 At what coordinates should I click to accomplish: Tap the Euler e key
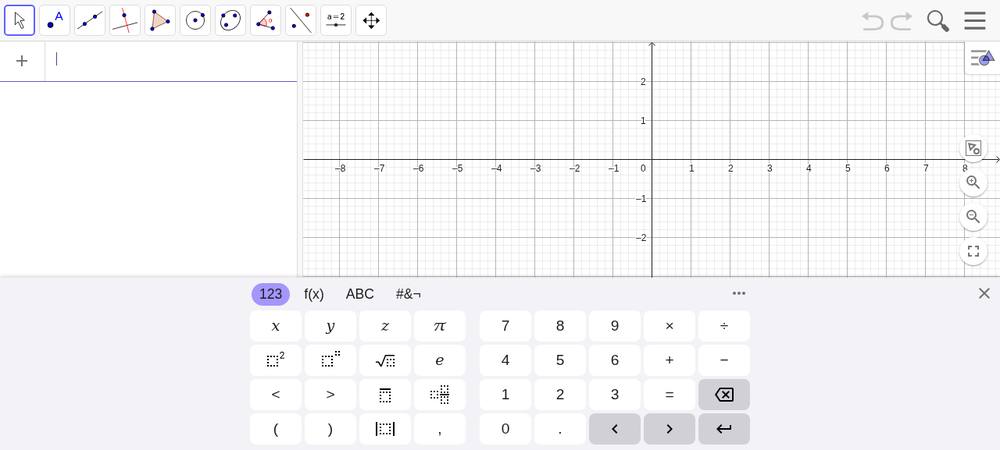click(440, 361)
